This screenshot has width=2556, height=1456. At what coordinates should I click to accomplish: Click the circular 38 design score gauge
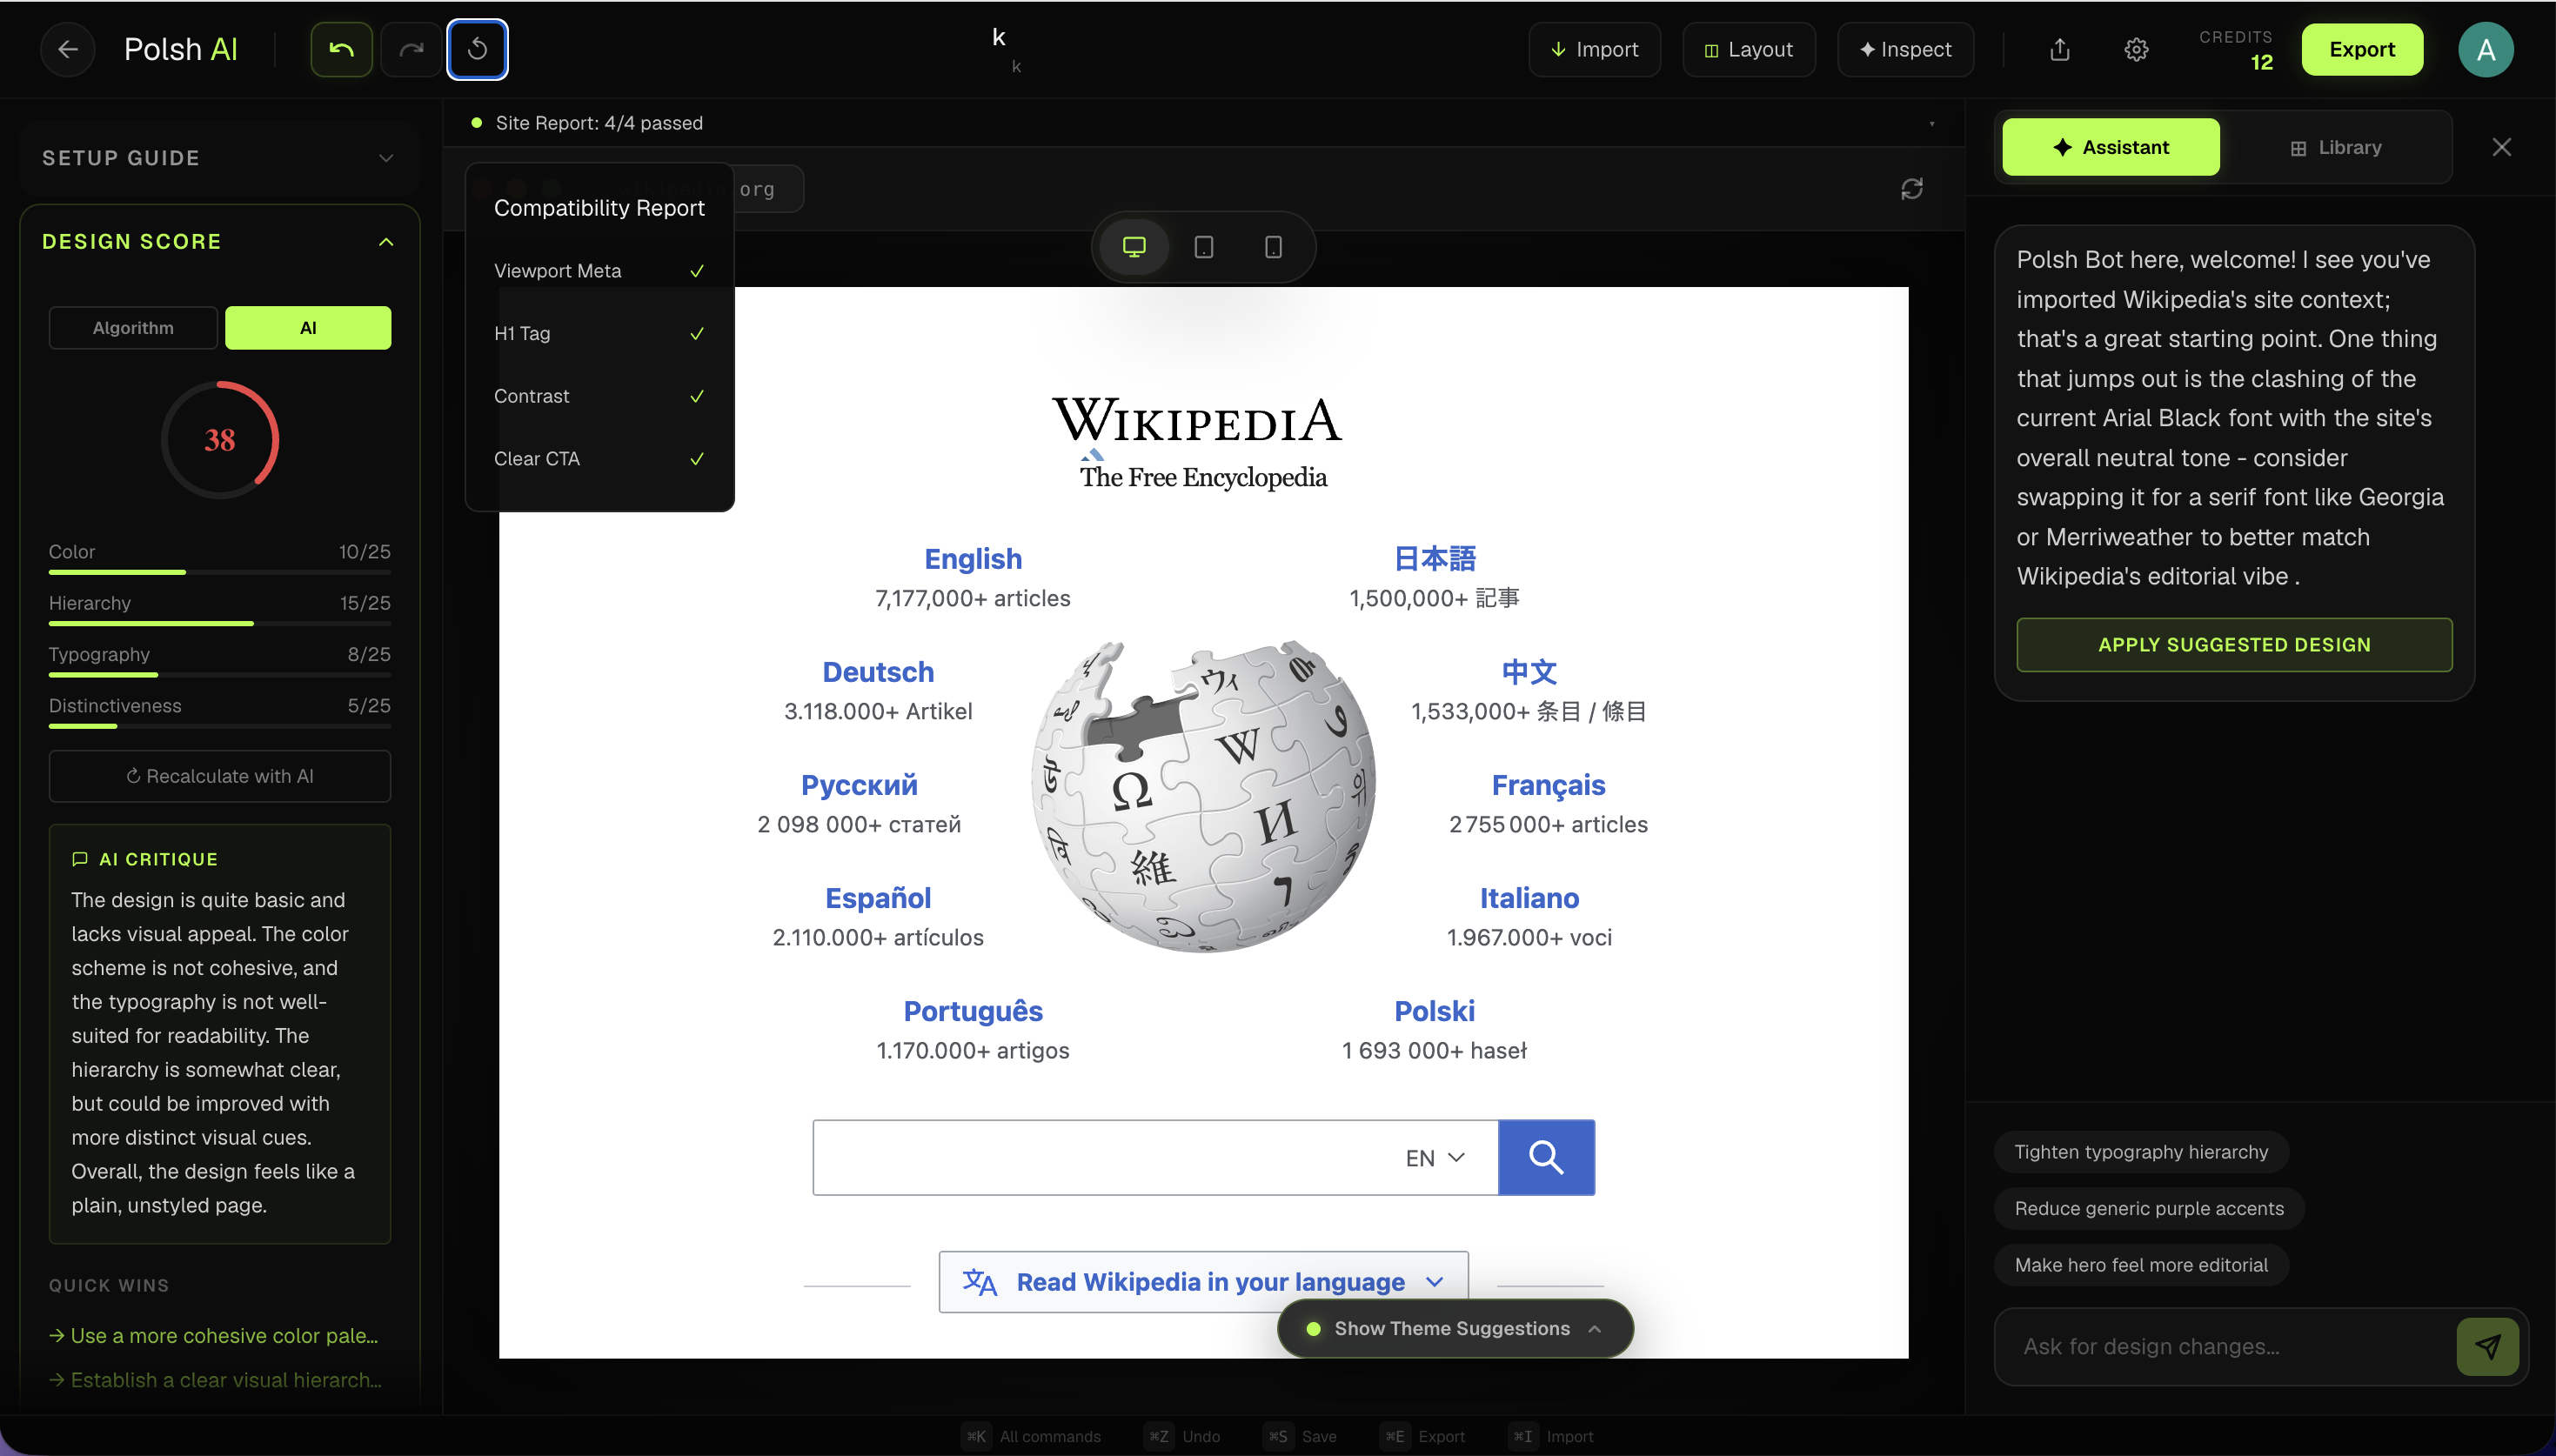[220, 439]
